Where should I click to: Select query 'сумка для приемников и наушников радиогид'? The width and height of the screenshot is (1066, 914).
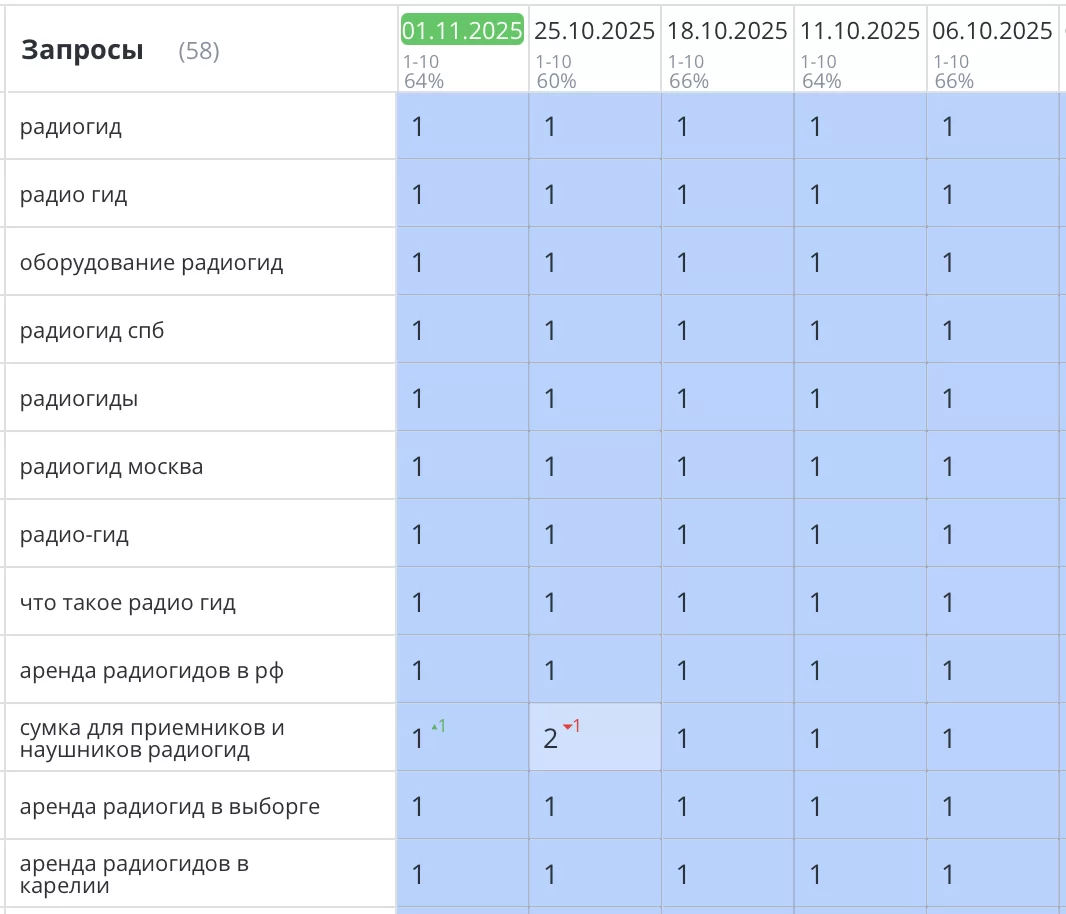point(152,739)
